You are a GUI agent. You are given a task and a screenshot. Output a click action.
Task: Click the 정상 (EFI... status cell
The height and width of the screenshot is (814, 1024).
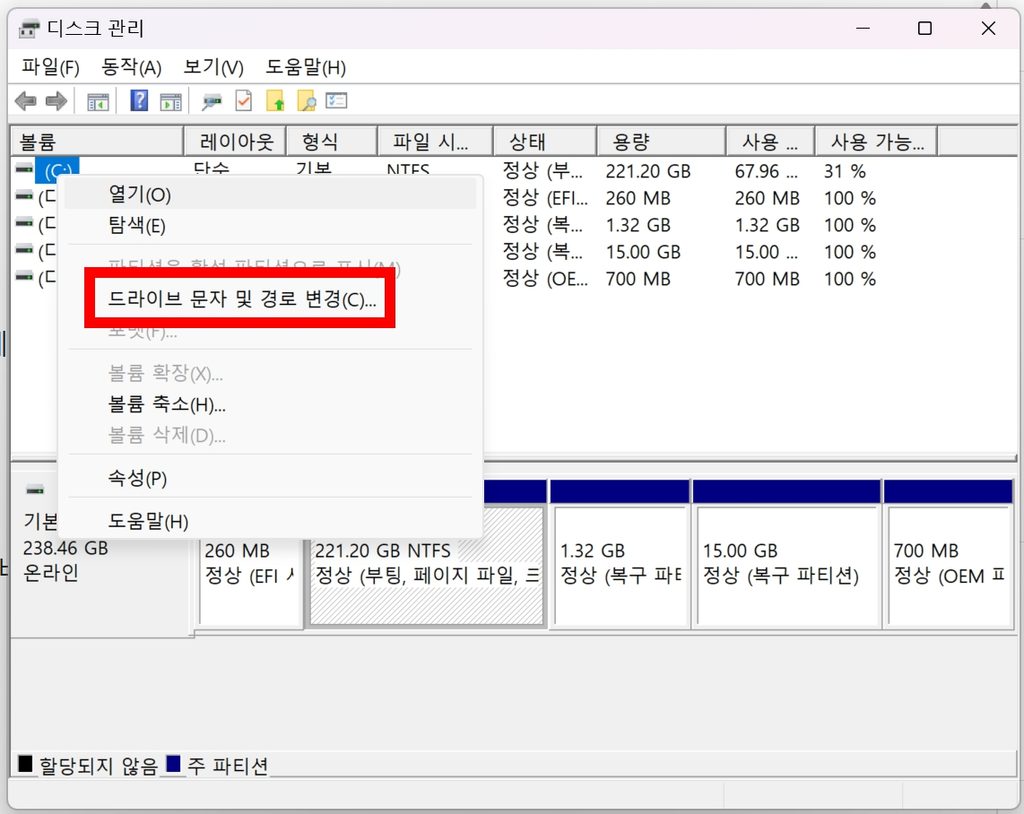[x=545, y=197]
